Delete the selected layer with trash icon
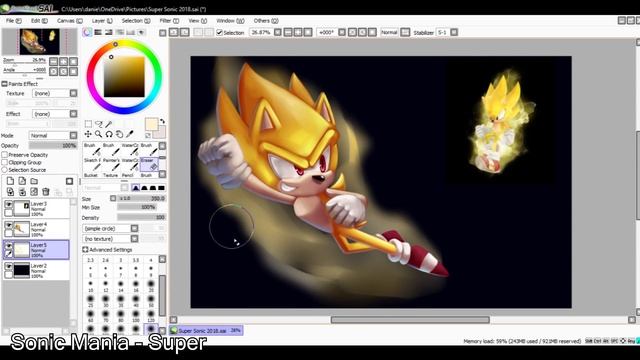 pyautogui.click(x=46, y=191)
